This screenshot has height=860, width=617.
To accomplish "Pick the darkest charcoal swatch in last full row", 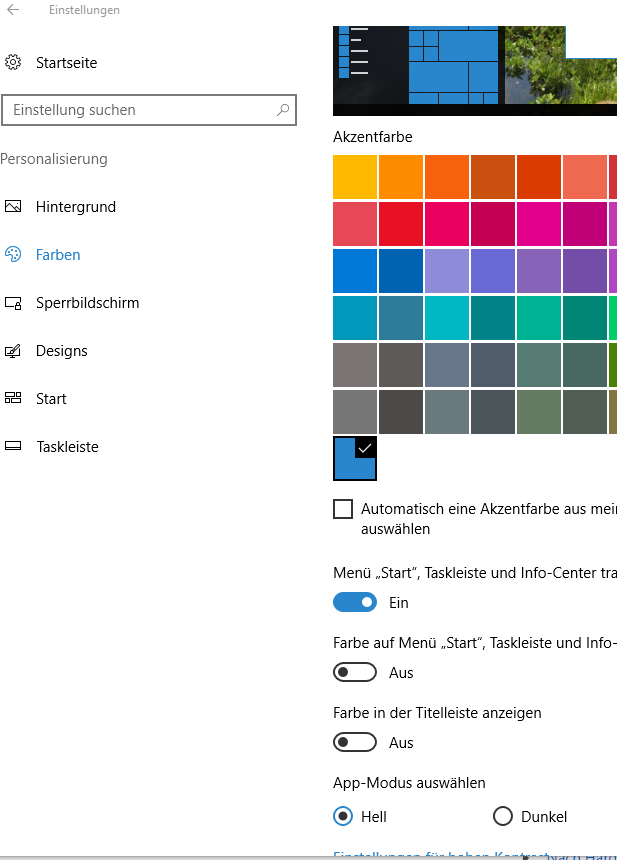I will [x=401, y=412].
